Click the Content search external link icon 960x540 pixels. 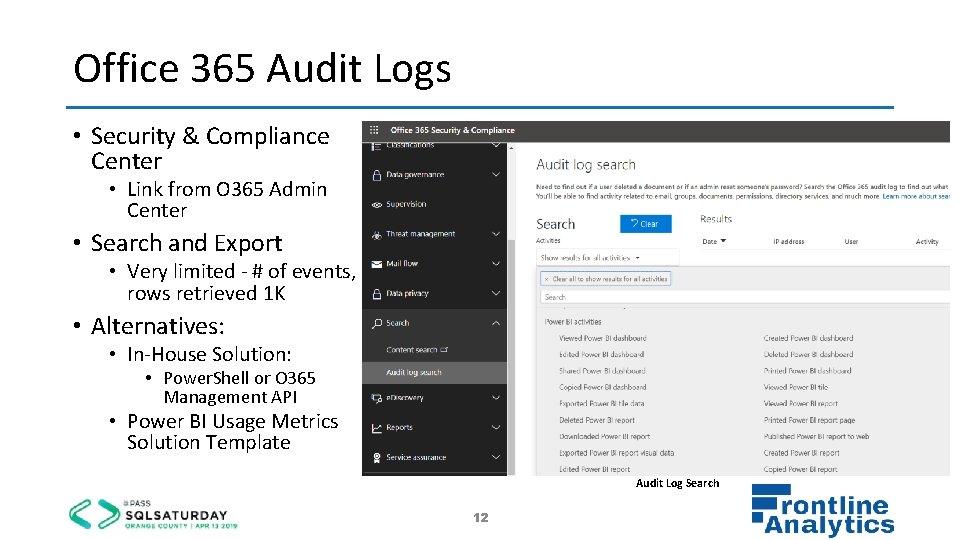(x=444, y=350)
